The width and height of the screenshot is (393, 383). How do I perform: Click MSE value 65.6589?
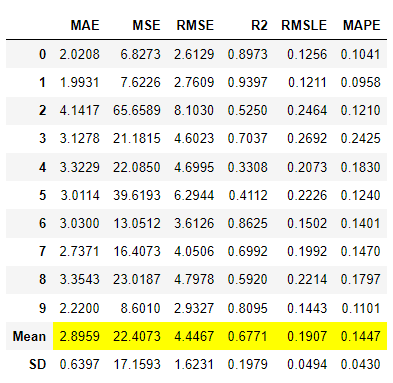pos(137,110)
